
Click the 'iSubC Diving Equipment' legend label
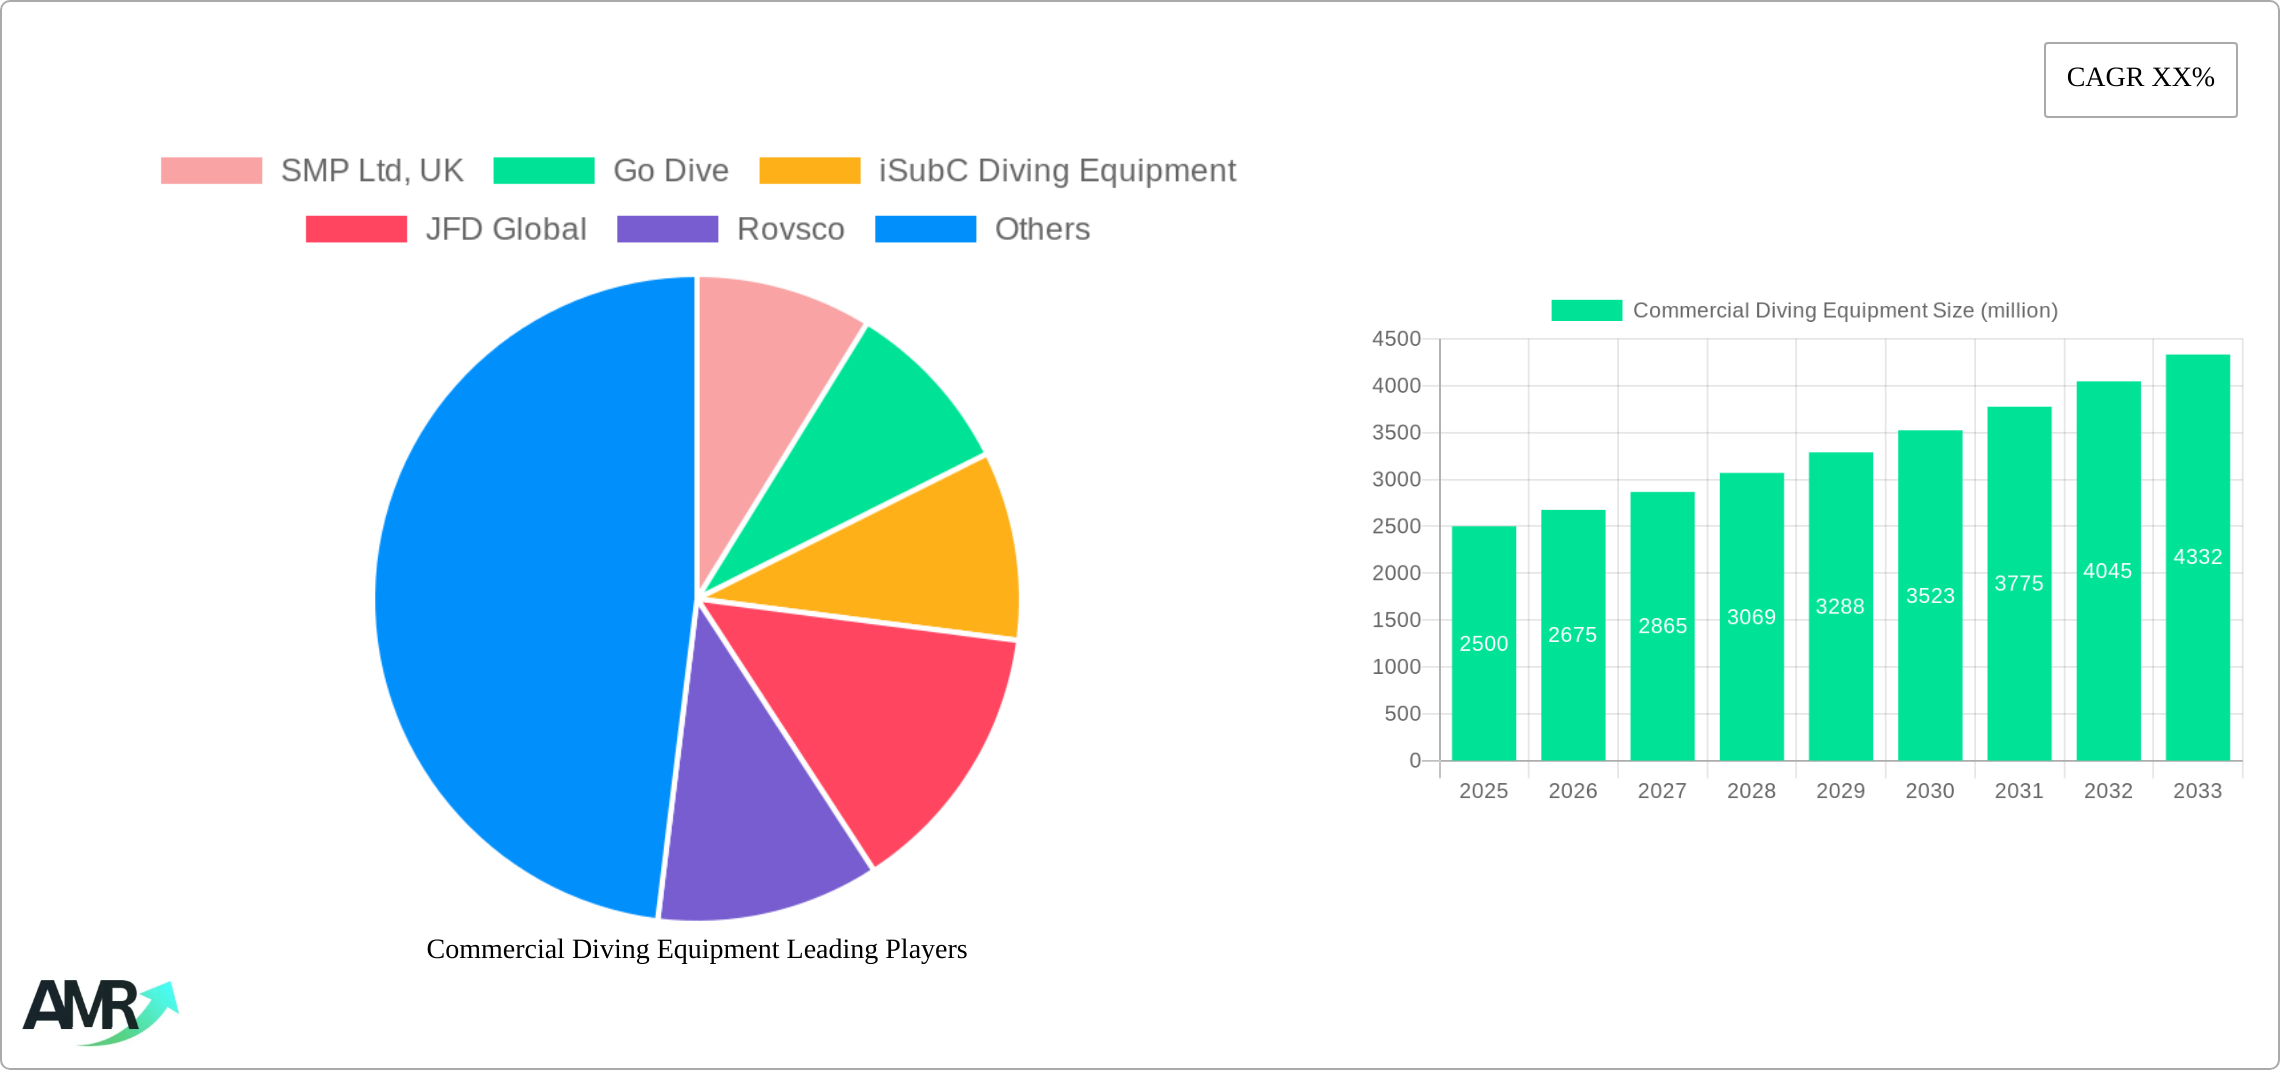(x=1057, y=171)
